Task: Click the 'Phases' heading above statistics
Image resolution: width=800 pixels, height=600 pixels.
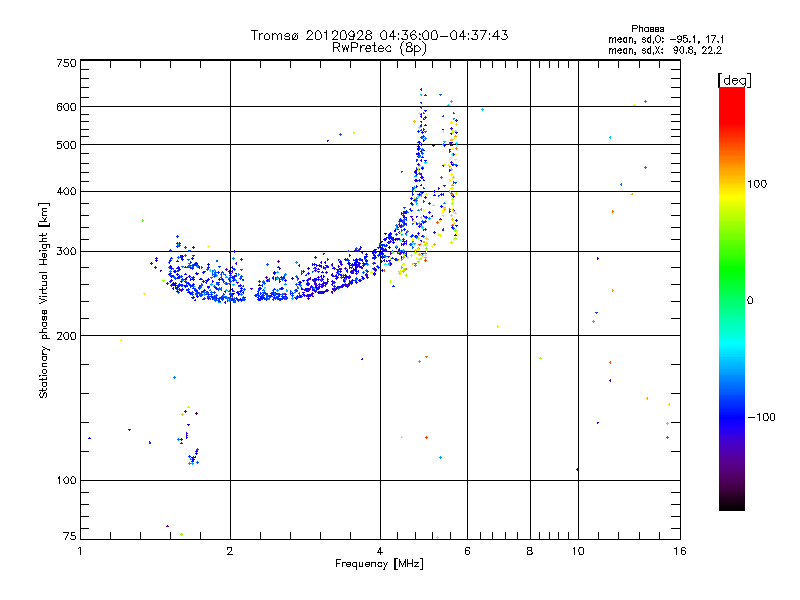Action: (647, 29)
